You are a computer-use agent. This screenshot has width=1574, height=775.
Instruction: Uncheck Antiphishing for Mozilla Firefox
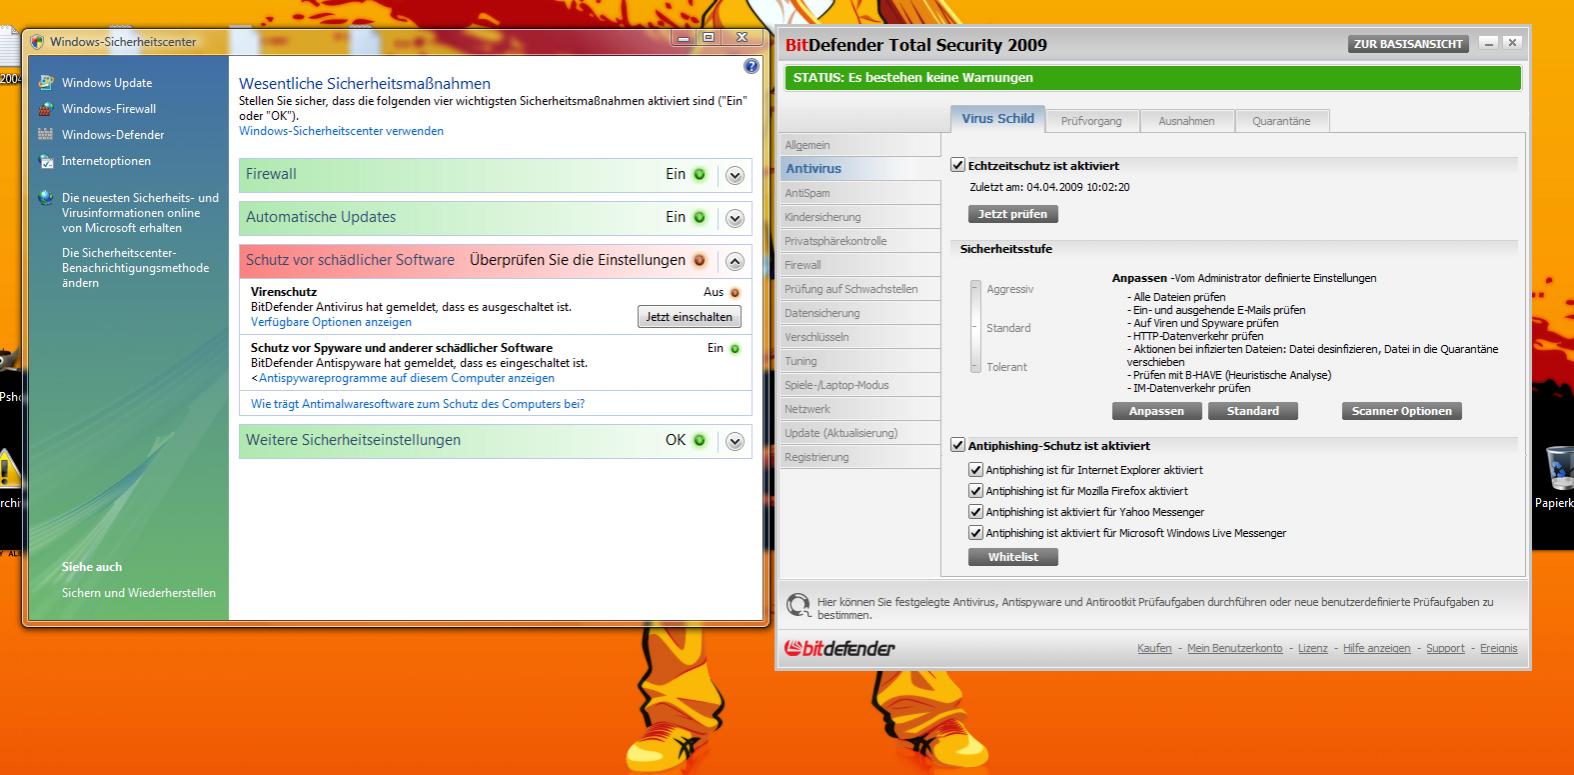tap(976, 491)
